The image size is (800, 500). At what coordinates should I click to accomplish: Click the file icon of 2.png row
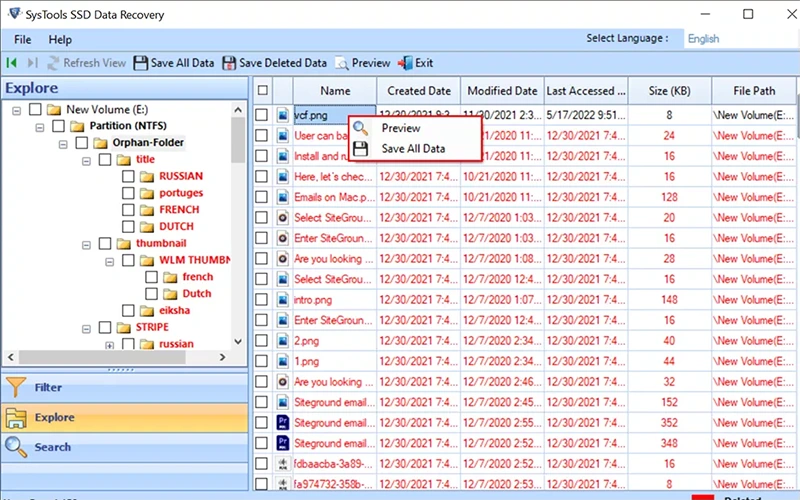click(283, 340)
